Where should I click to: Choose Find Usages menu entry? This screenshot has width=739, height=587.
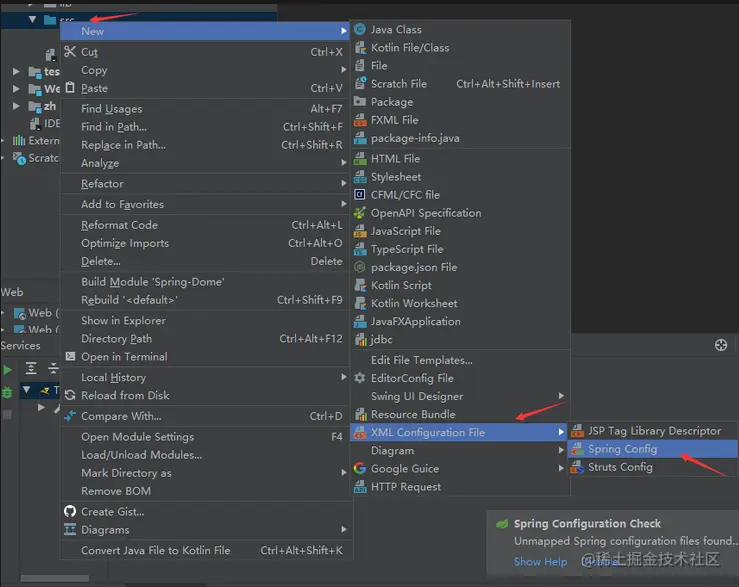coord(205,109)
